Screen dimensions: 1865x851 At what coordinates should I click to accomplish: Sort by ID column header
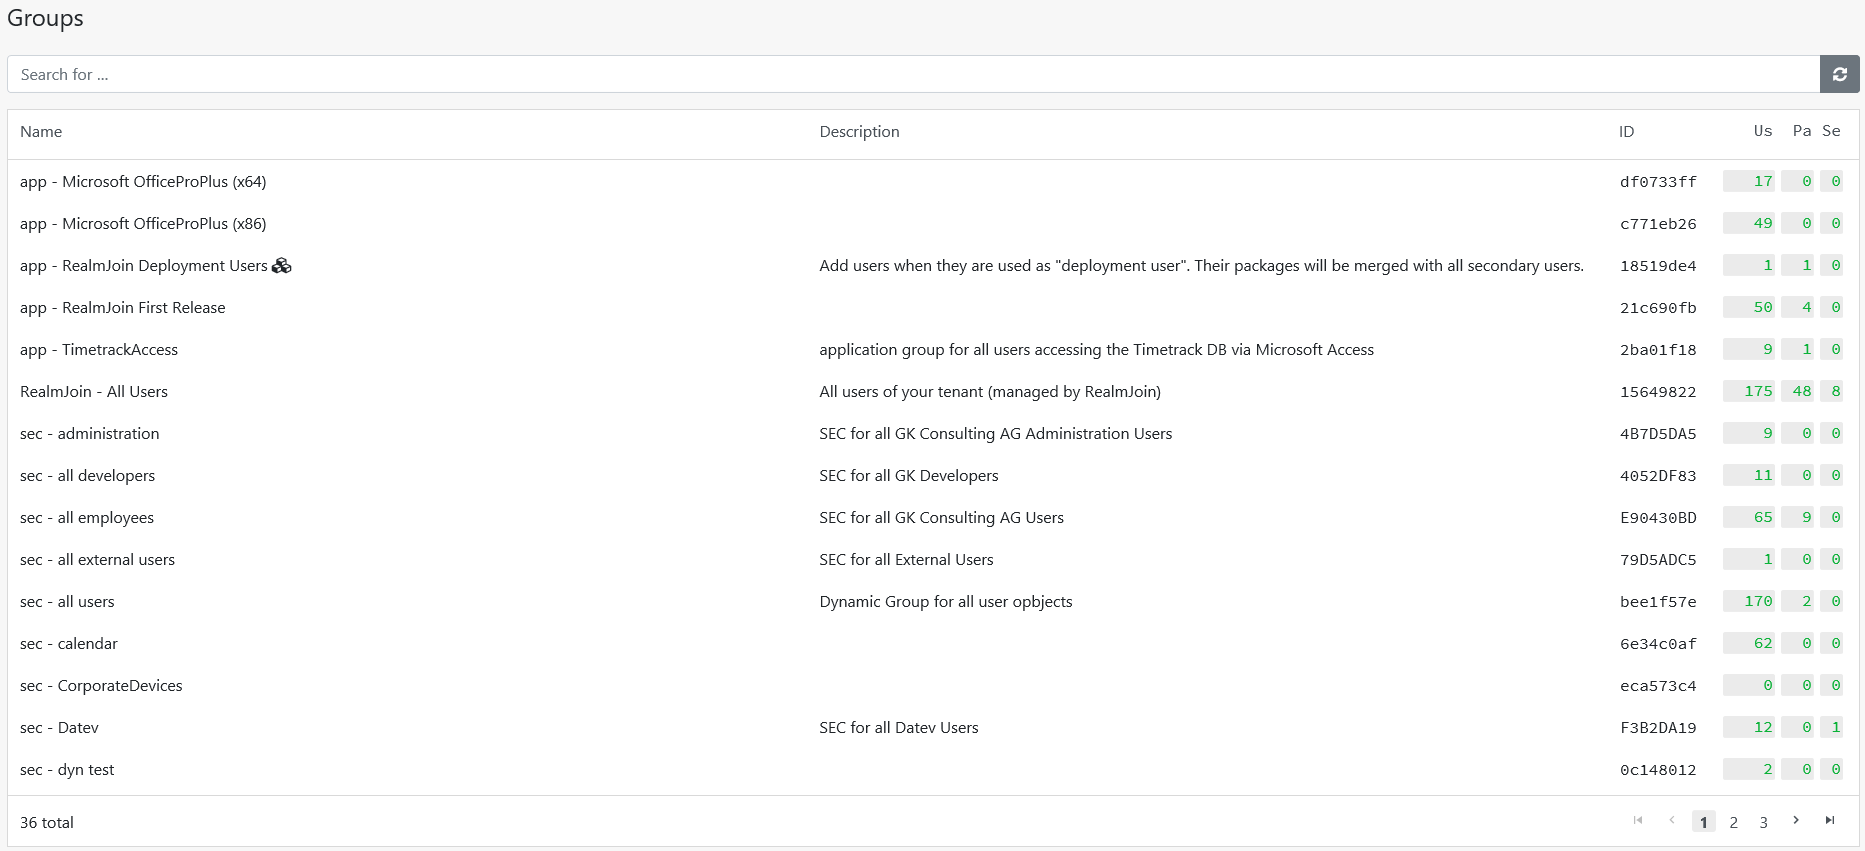coord(1626,132)
